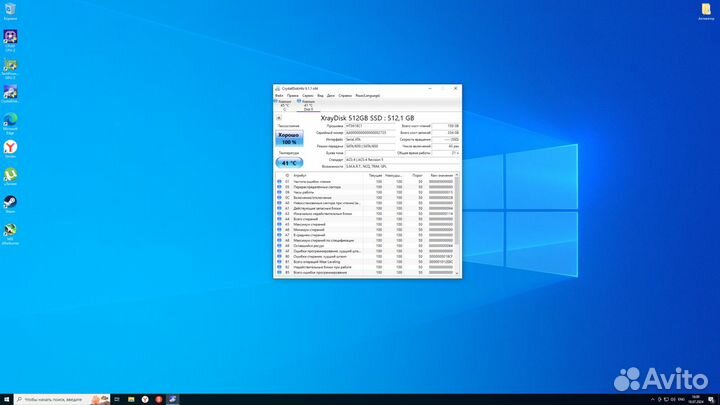This screenshot has width=720, height=405.
Task: Click the Хорошо 100 % health status button
Action: pos(289,138)
